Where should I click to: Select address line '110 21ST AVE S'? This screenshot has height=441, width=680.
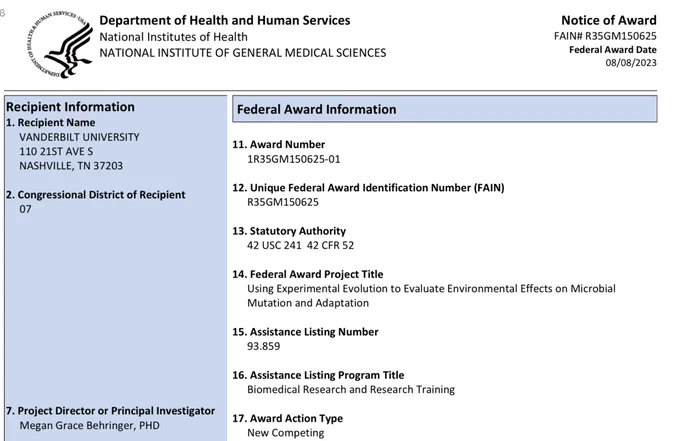pyautogui.click(x=56, y=151)
